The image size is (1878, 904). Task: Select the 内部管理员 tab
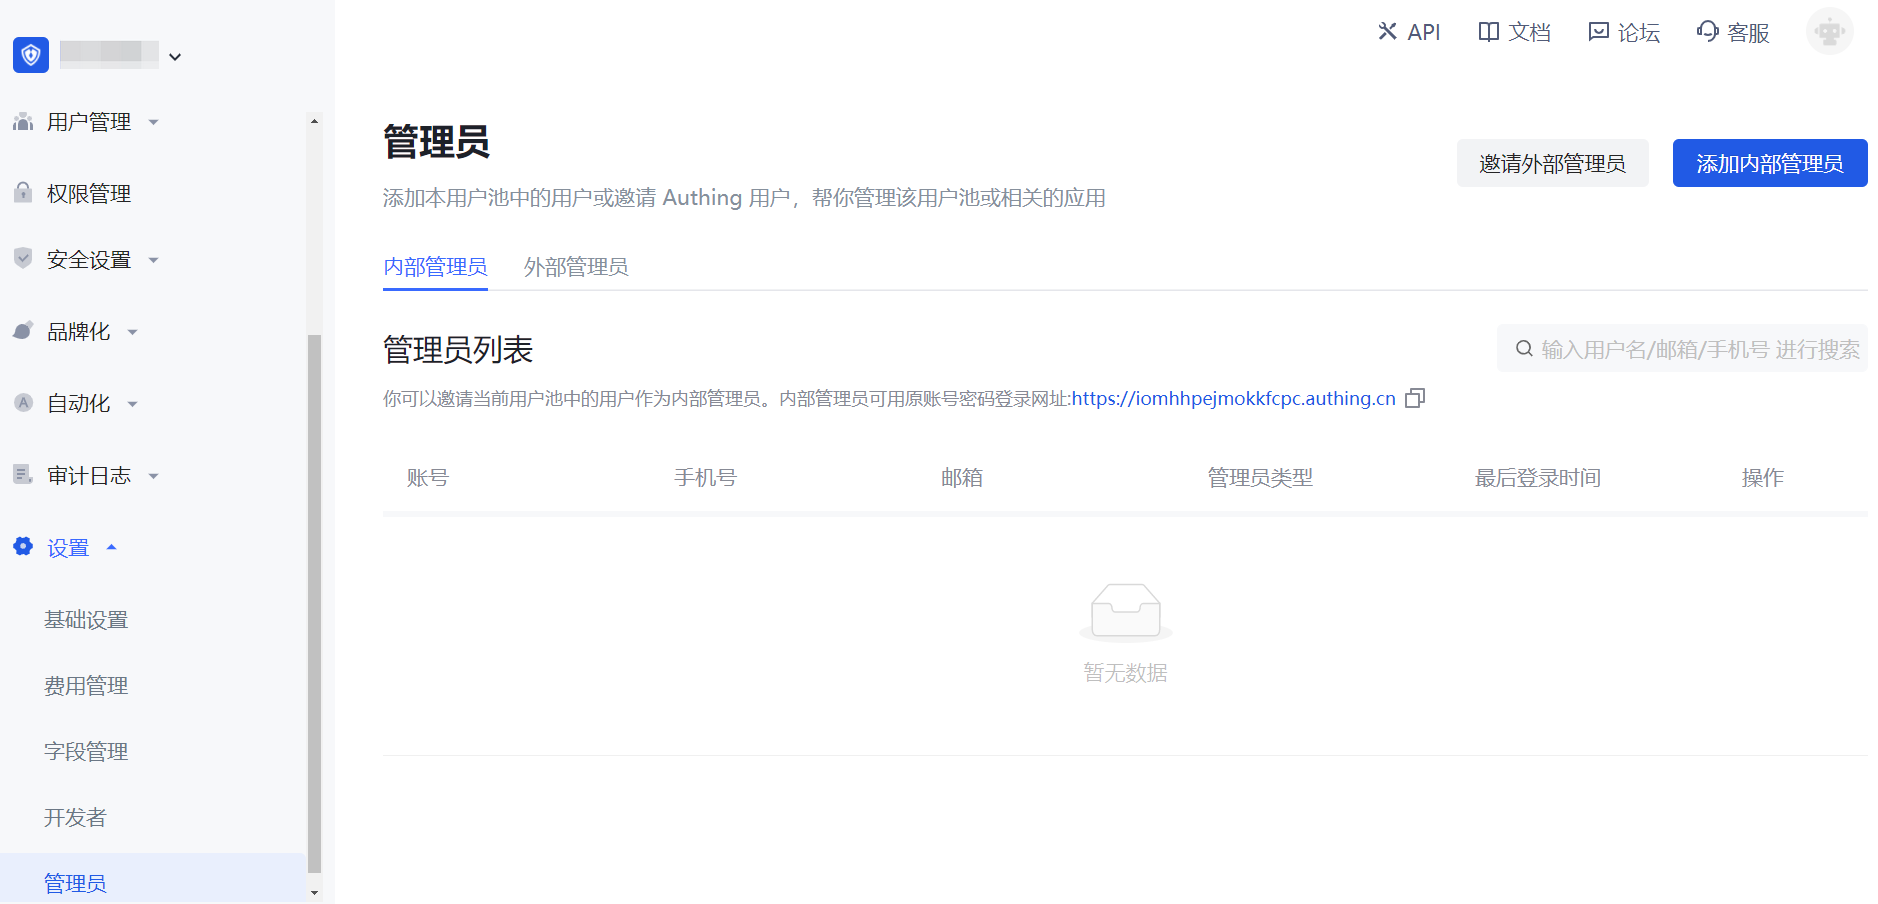(x=435, y=267)
